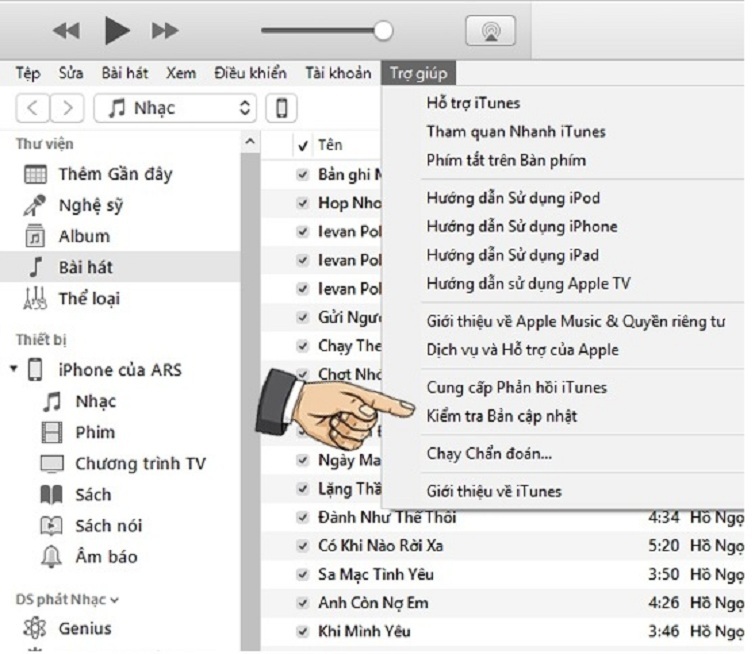Open the Tài khoản menu

(338, 73)
